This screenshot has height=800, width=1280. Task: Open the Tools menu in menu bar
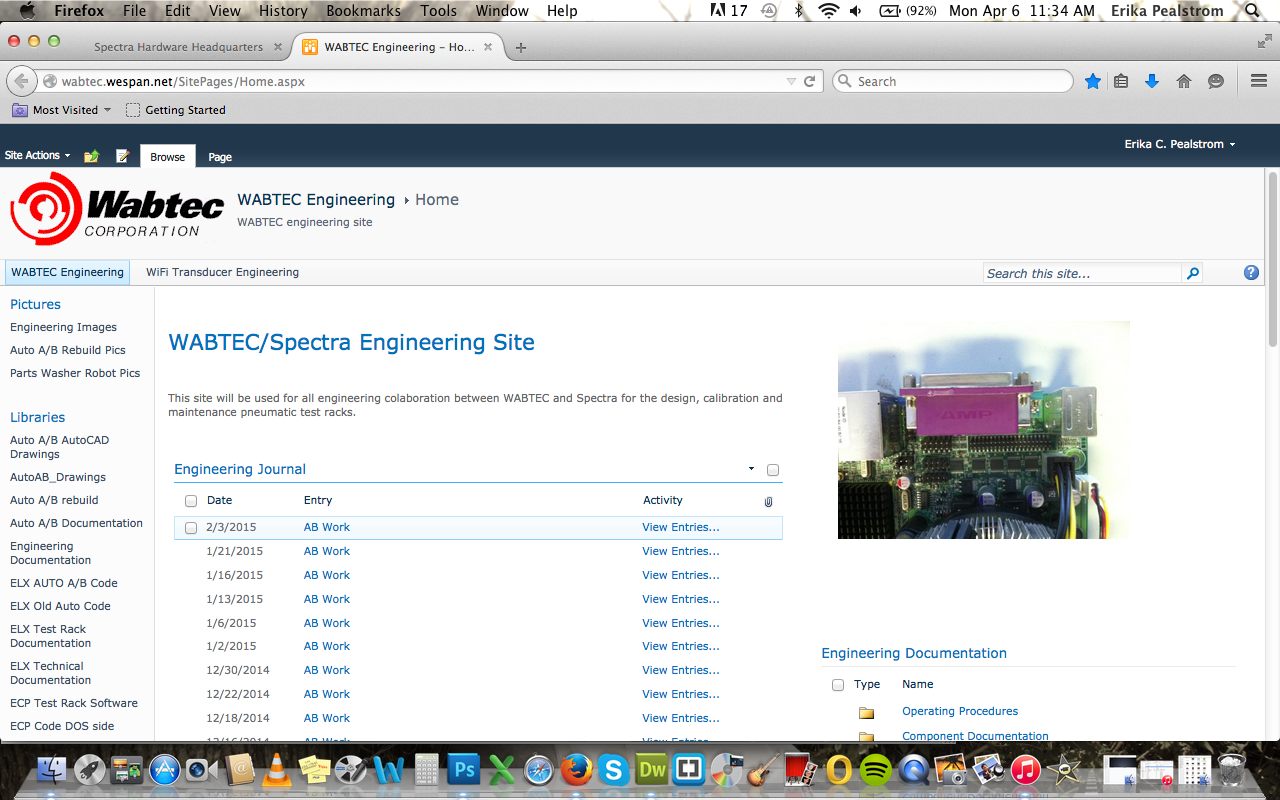click(438, 11)
